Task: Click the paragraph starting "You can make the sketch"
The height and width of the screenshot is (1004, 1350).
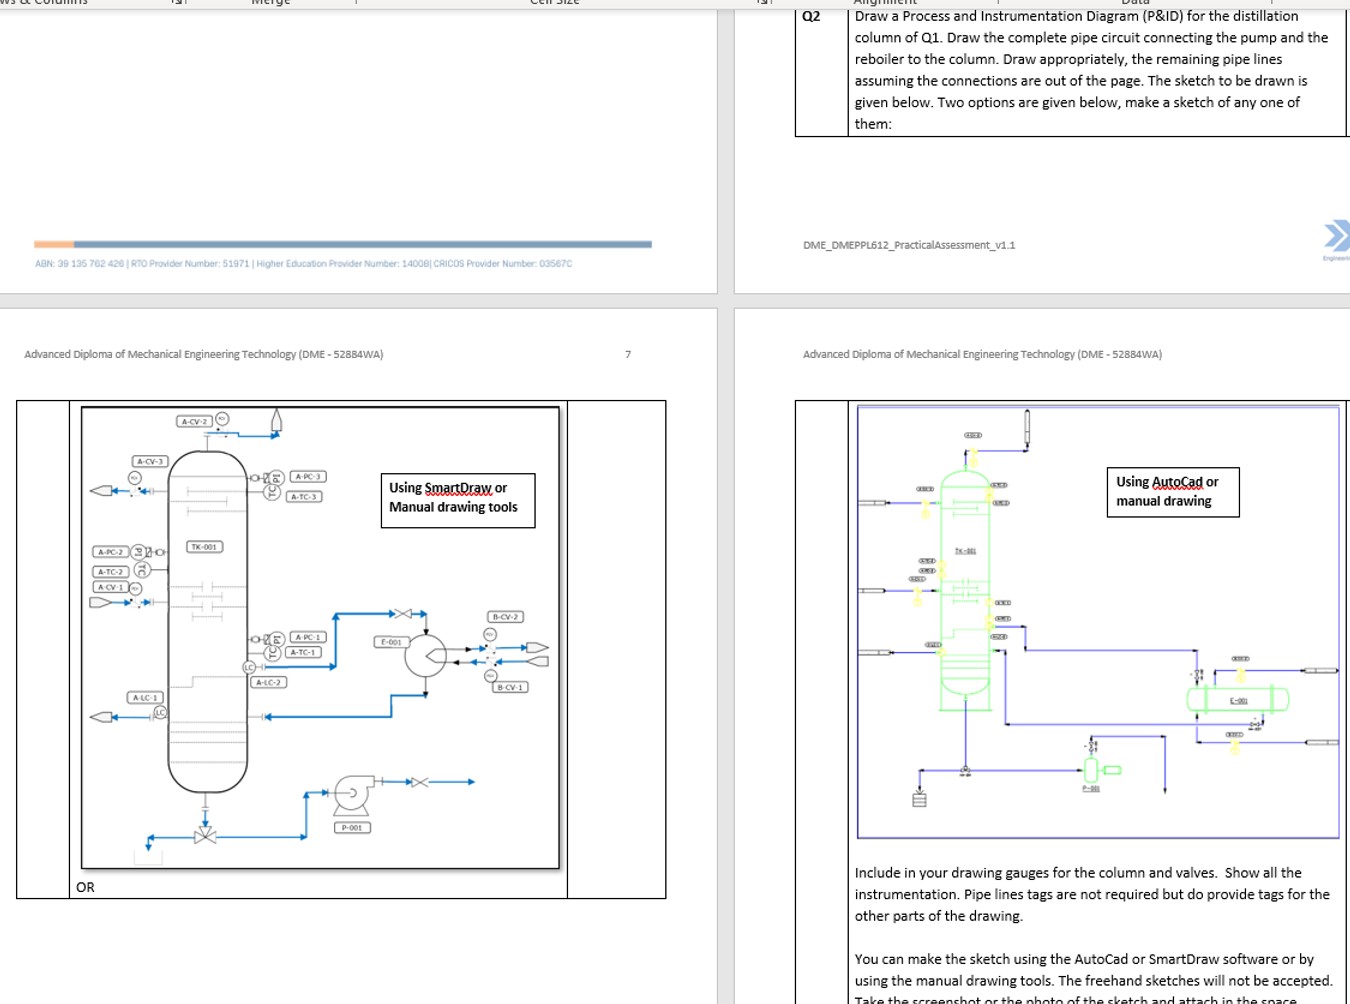Action: (x=1093, y=980)
